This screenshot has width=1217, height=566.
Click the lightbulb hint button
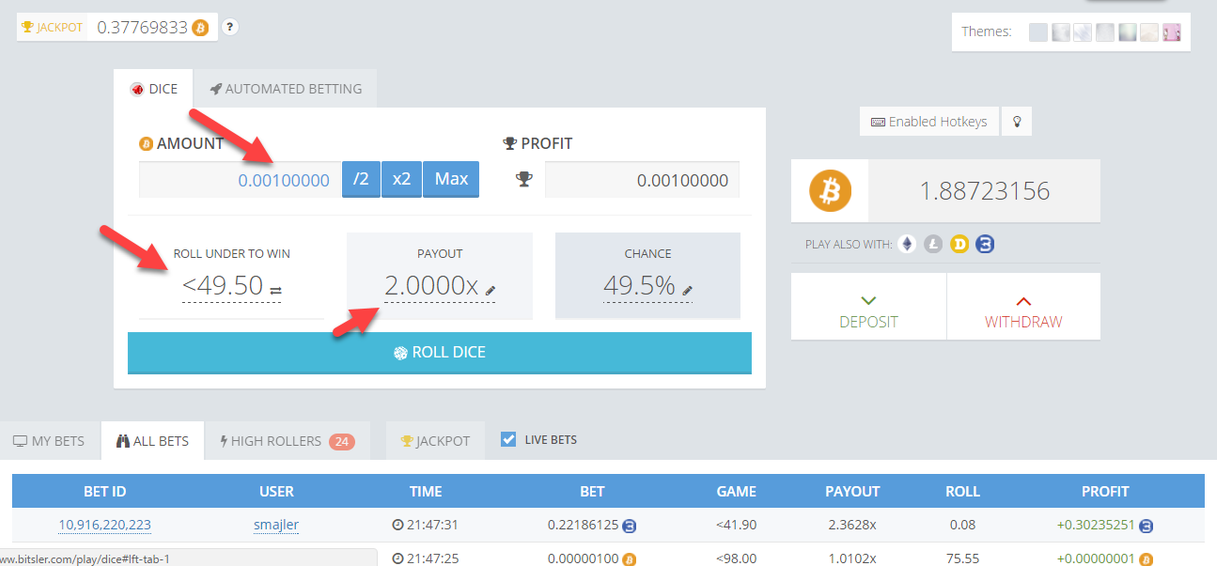(1017, 121)
